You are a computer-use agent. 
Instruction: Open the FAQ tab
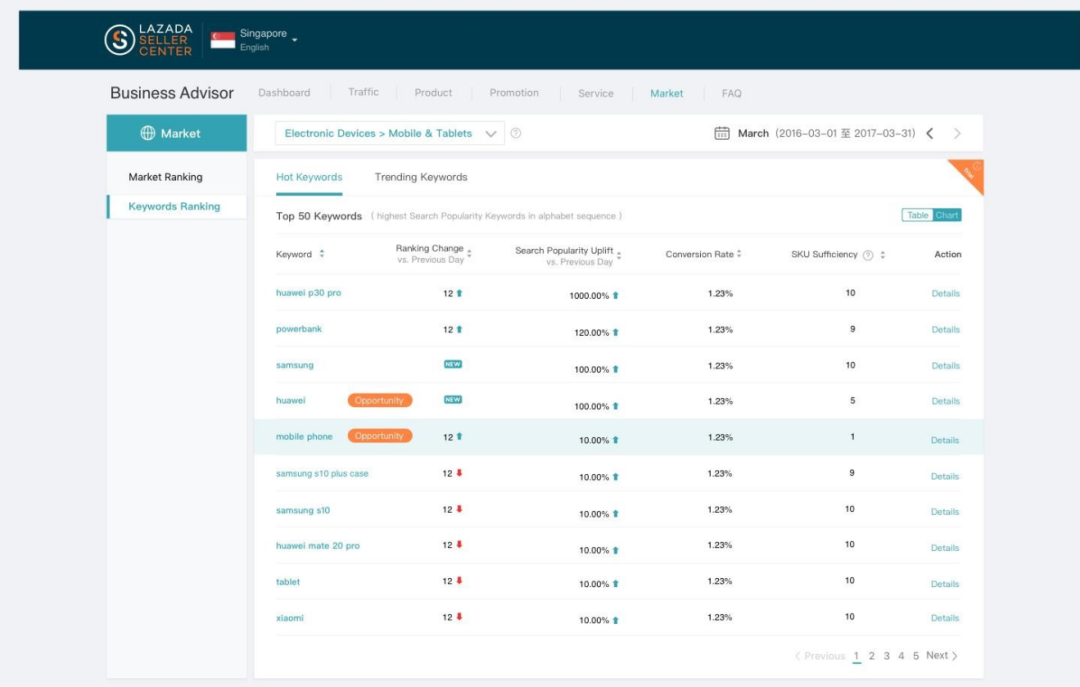(x=731, y=94)
